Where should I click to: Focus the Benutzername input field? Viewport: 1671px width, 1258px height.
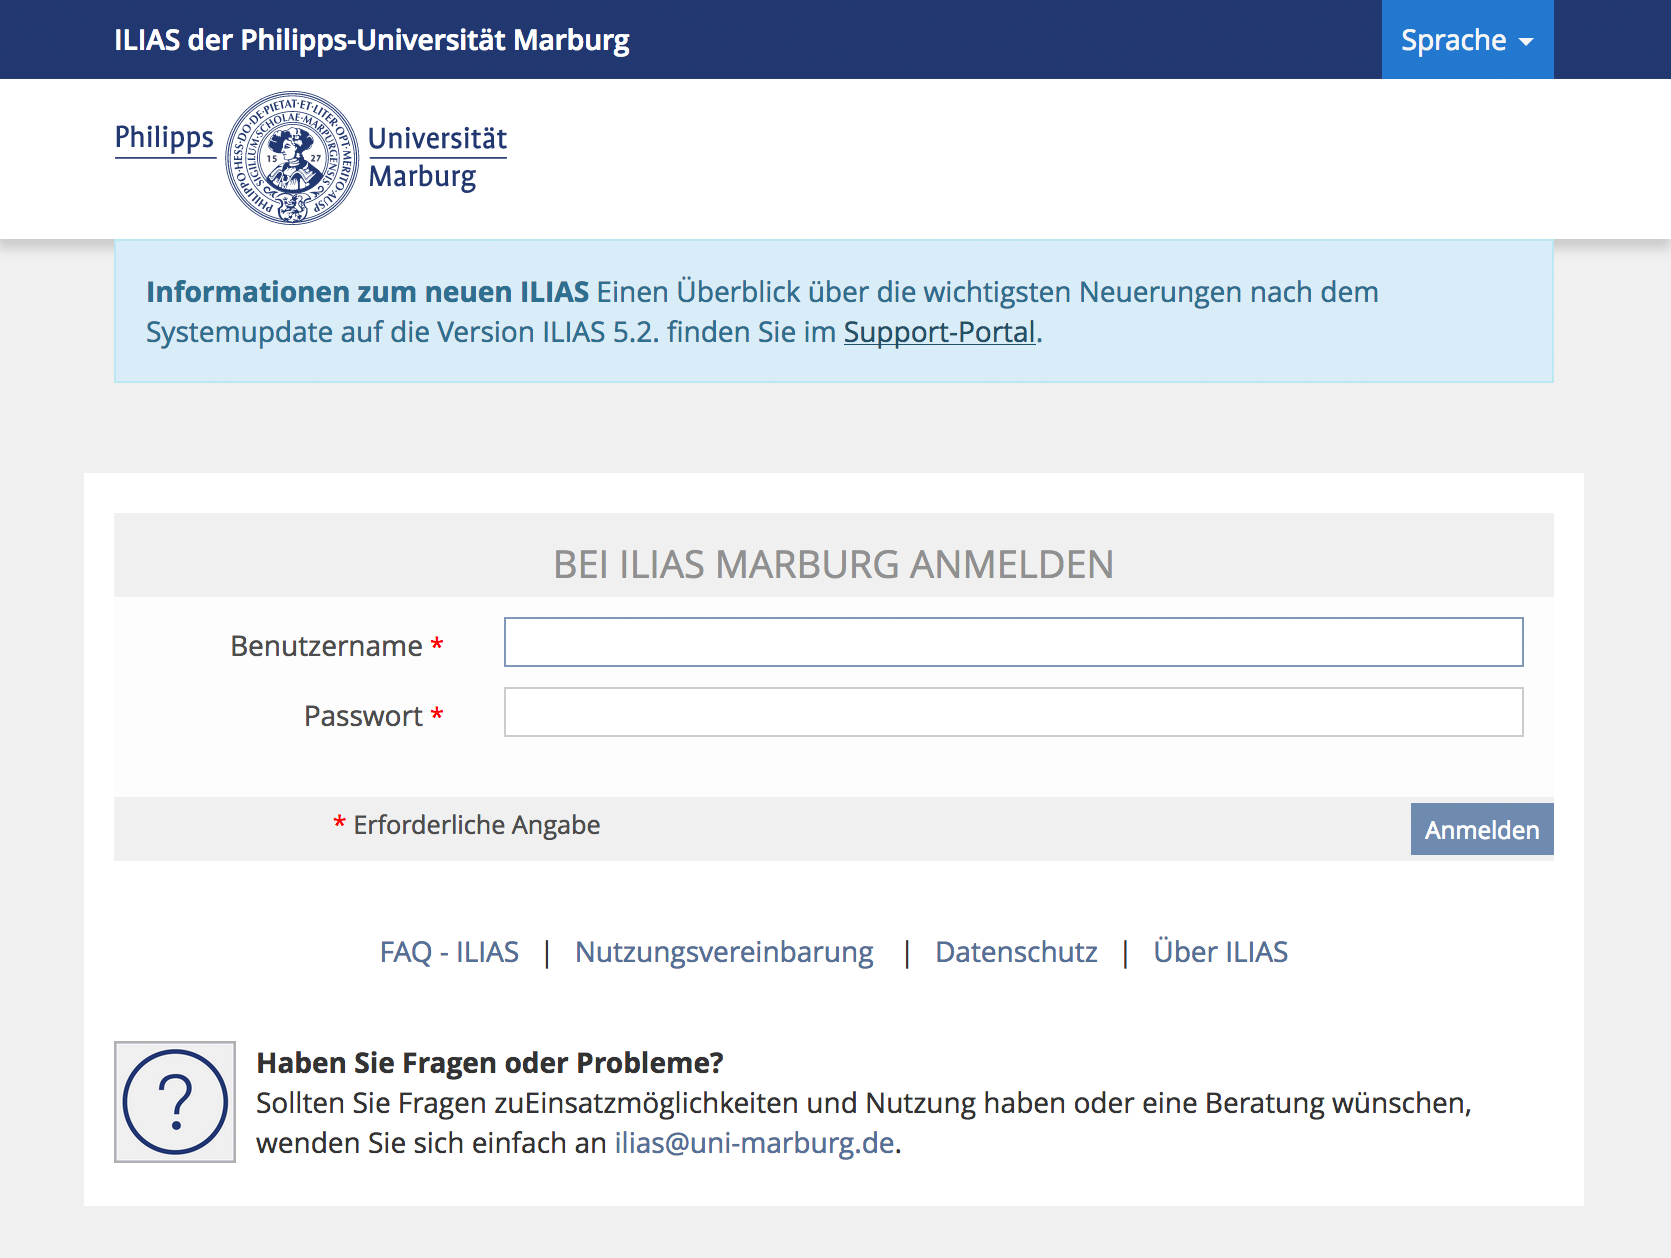coord(1013,642)
